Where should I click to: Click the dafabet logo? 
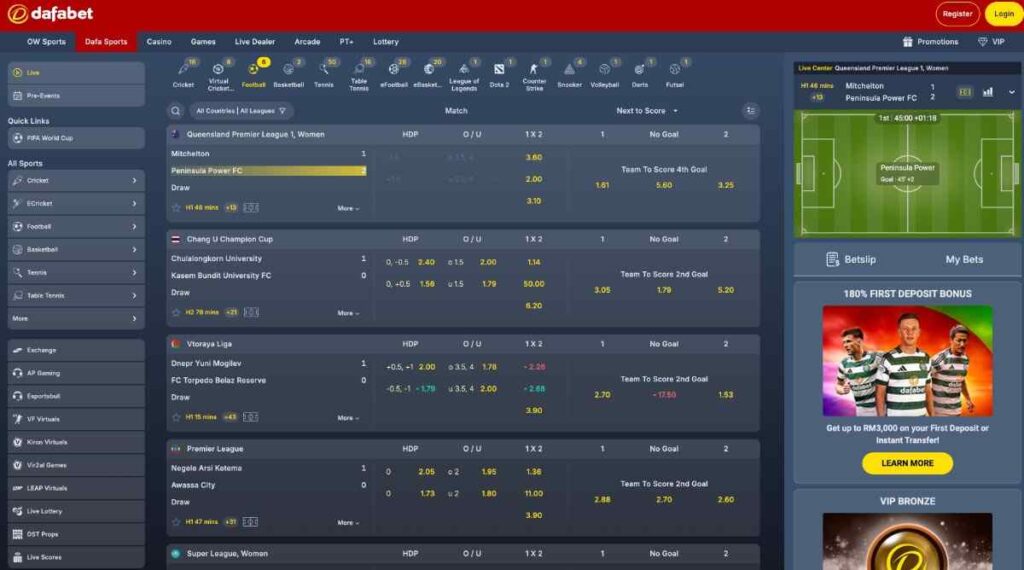point(50,14)
